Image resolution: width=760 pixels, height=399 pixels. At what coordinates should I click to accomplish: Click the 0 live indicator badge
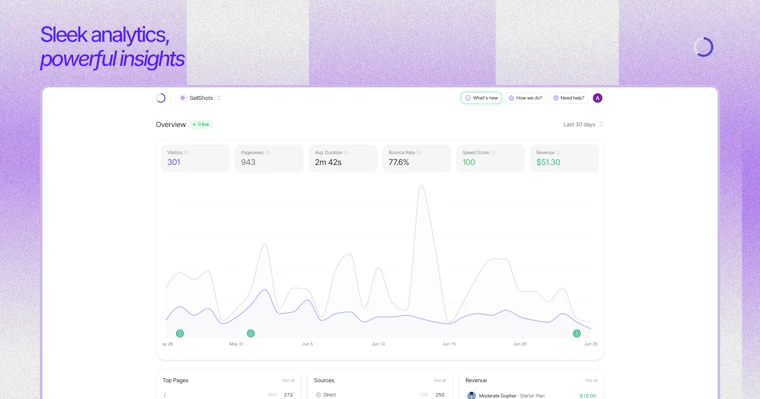pos(201,125)
